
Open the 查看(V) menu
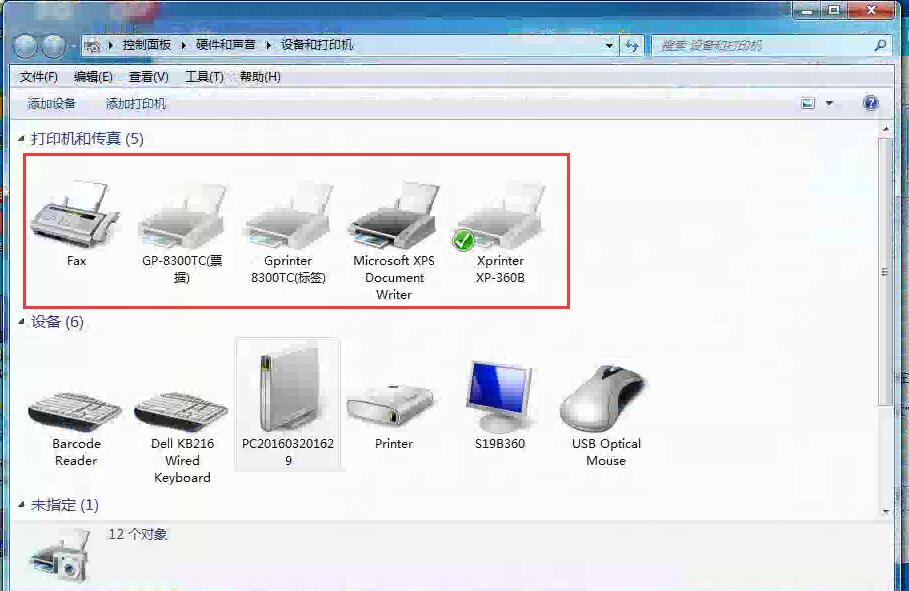pos(148,77)
